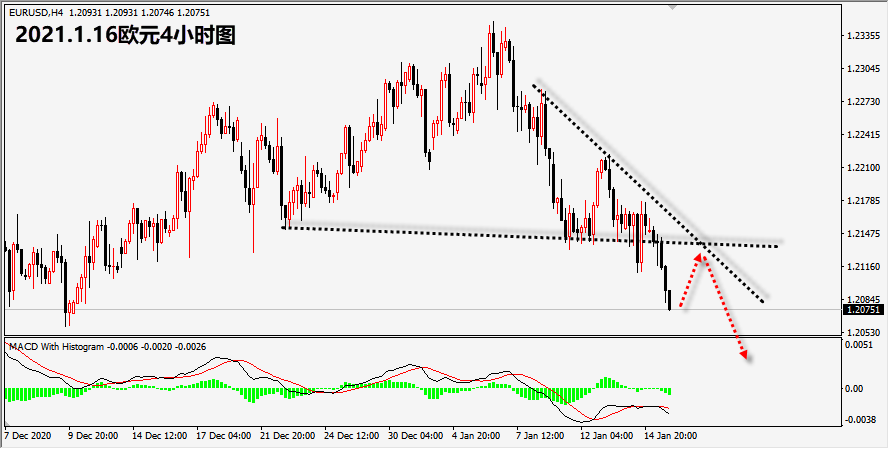Click price axis label 1.21160
The width and height of the screenshot is (889, 449).
[863, 266]
